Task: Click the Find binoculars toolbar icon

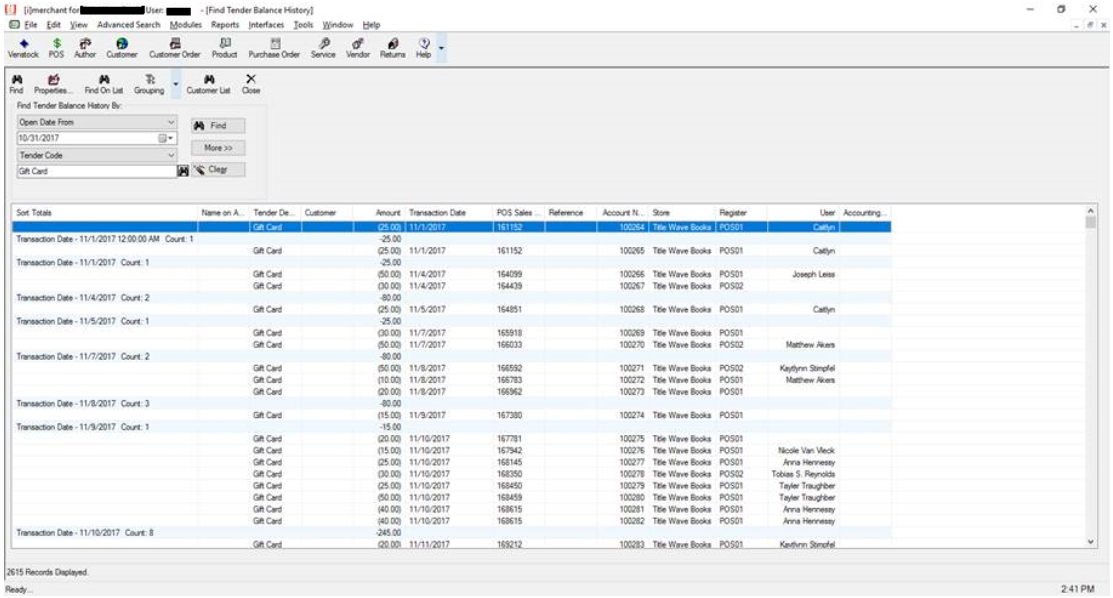Action: (16, 85)
